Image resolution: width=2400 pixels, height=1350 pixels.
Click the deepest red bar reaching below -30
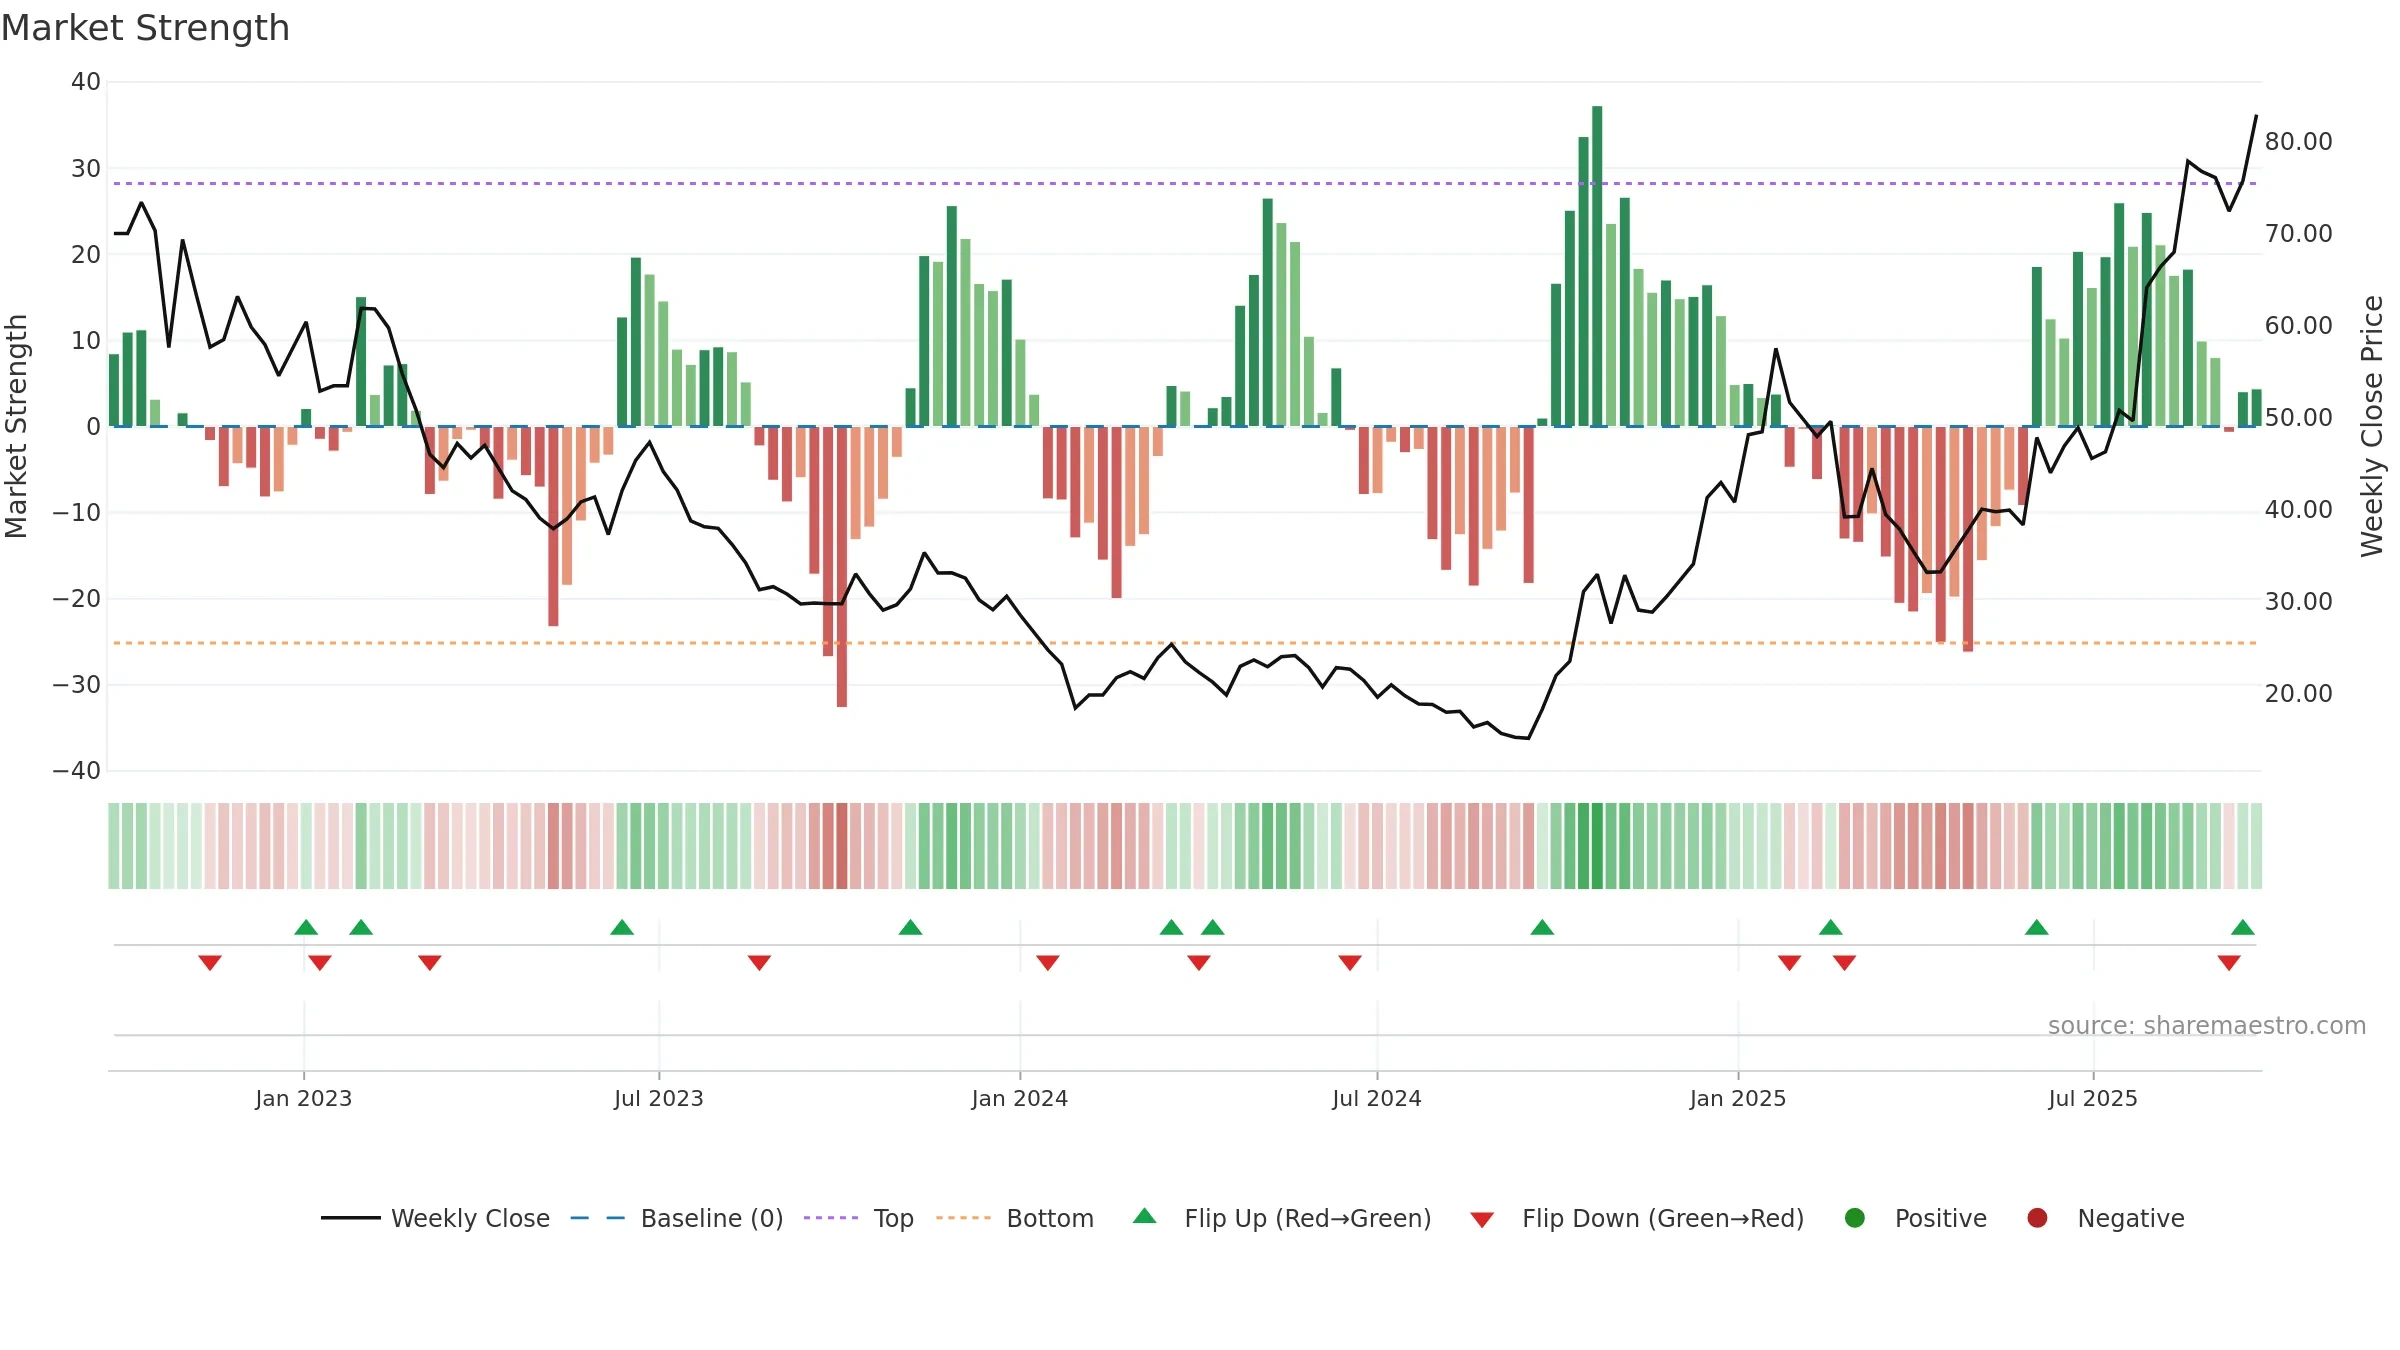[842, 567]
